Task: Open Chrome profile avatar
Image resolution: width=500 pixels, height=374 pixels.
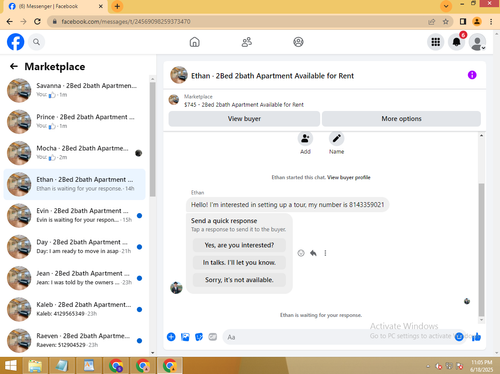Action: point(477,22)
